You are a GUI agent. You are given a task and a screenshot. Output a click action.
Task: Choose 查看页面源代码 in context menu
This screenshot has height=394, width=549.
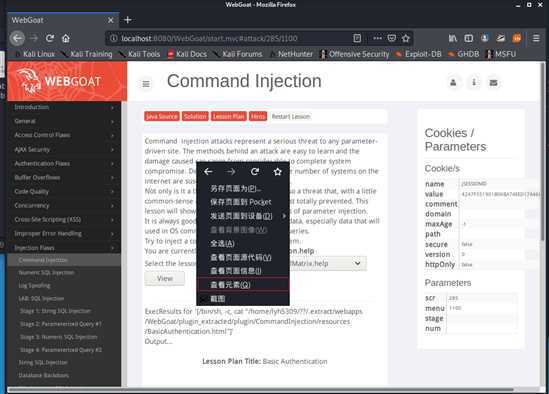coord(243,257)
